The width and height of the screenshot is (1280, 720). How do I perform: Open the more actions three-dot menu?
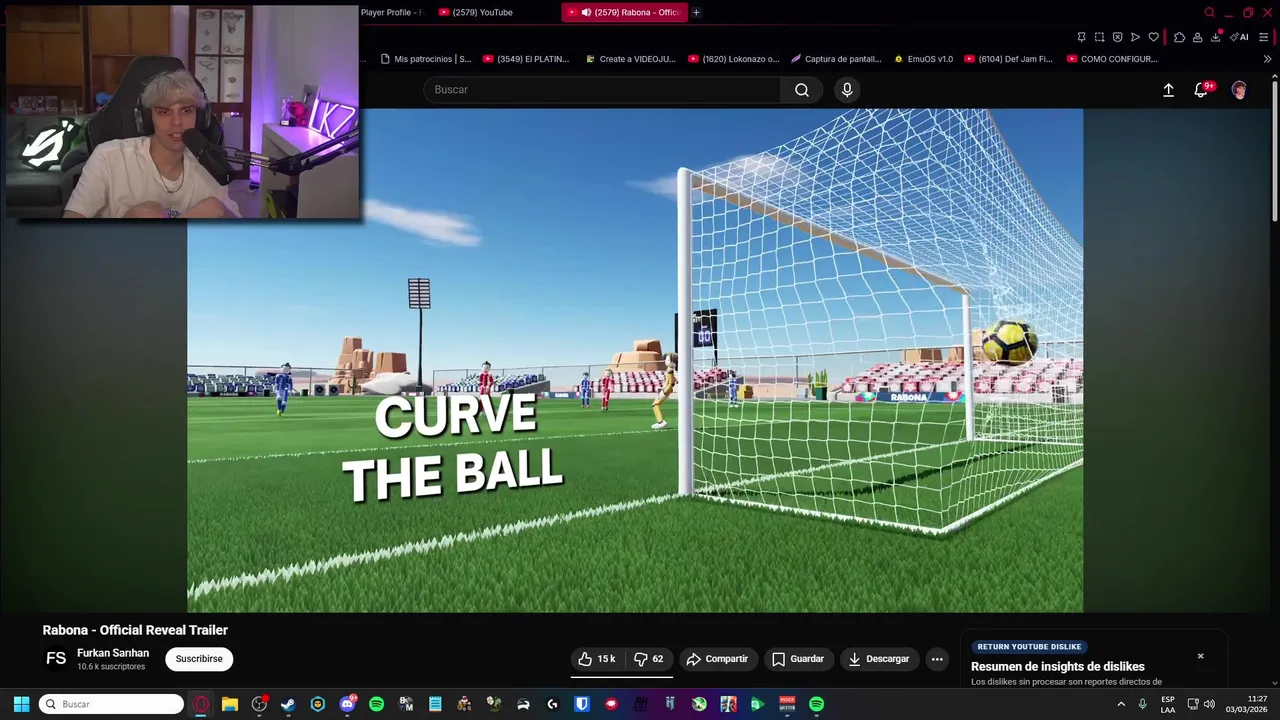click(937, 659)
